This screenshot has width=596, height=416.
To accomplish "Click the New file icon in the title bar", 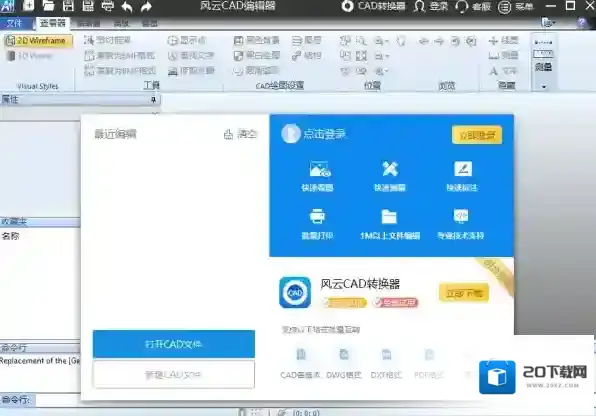I will point(29,6).
